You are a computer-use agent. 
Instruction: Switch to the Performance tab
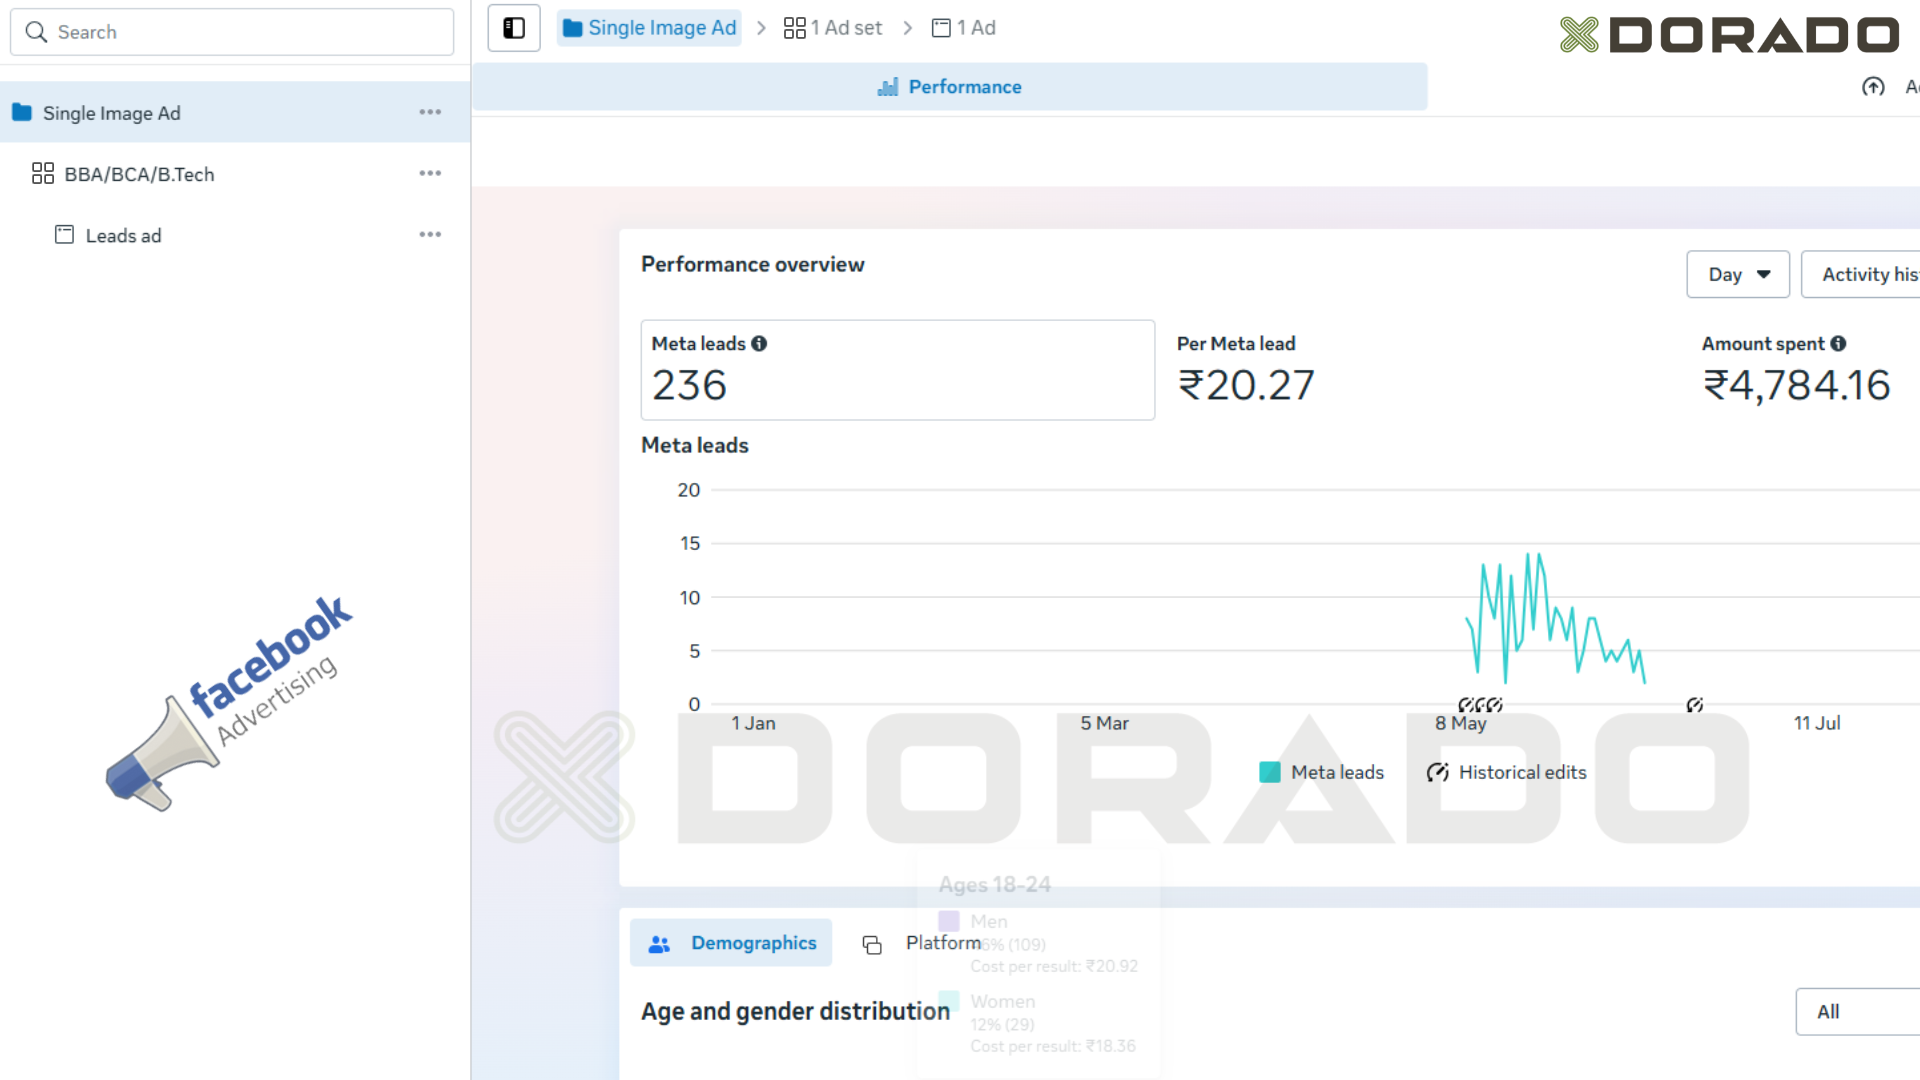click(x=949, y=87)
